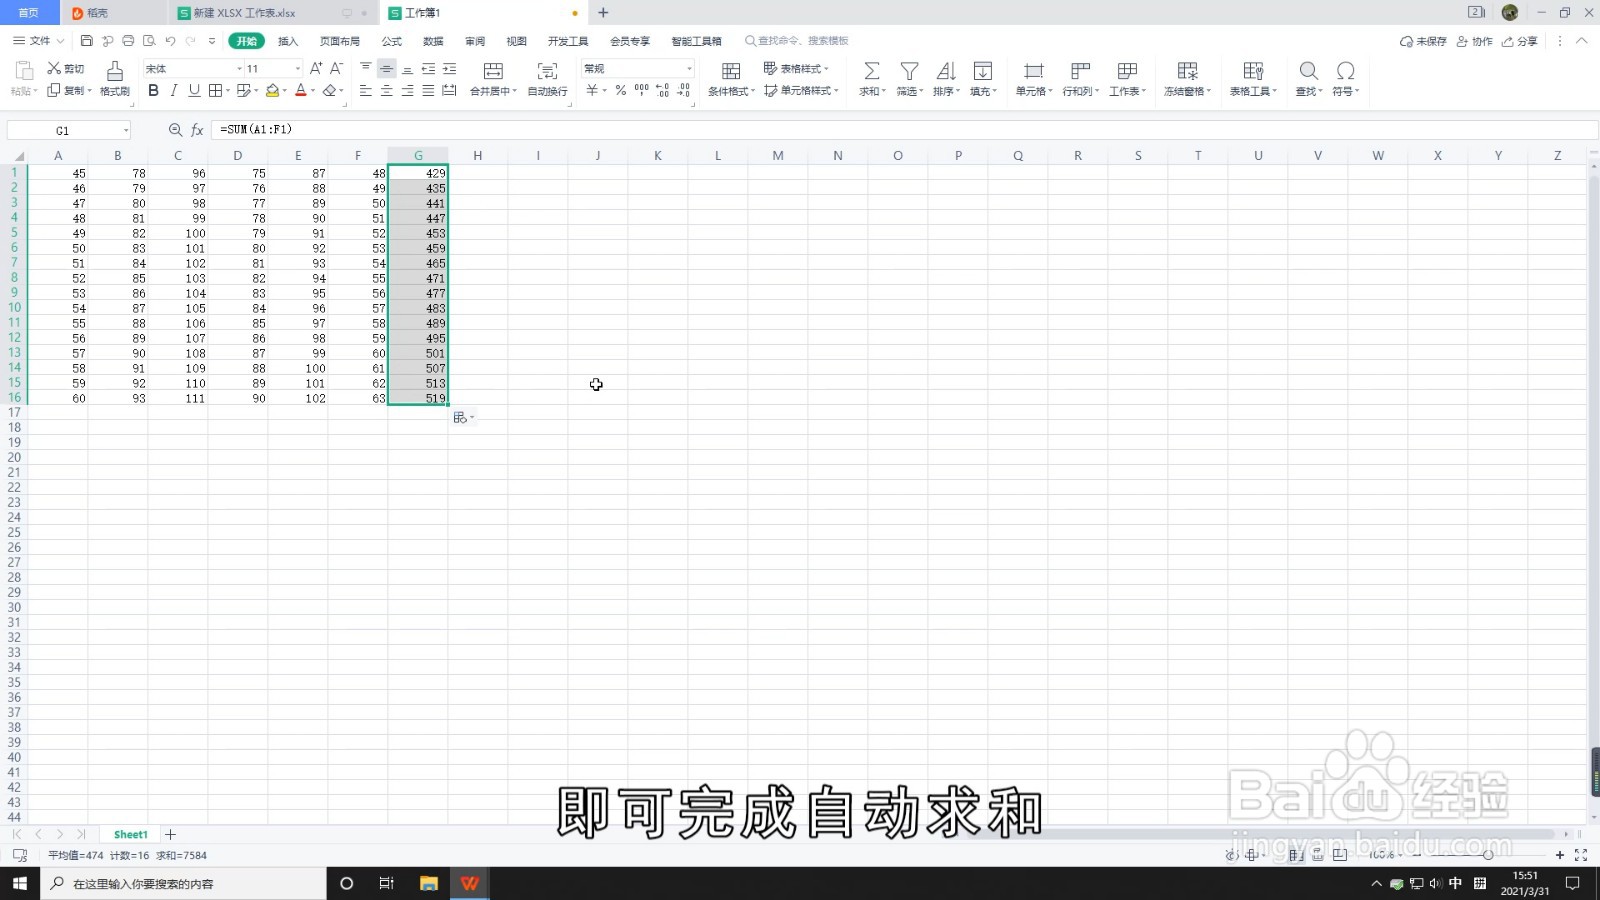Expand the 常规 number format dropdown
The height and width of the screenshot is (900, 1600).
688,68
